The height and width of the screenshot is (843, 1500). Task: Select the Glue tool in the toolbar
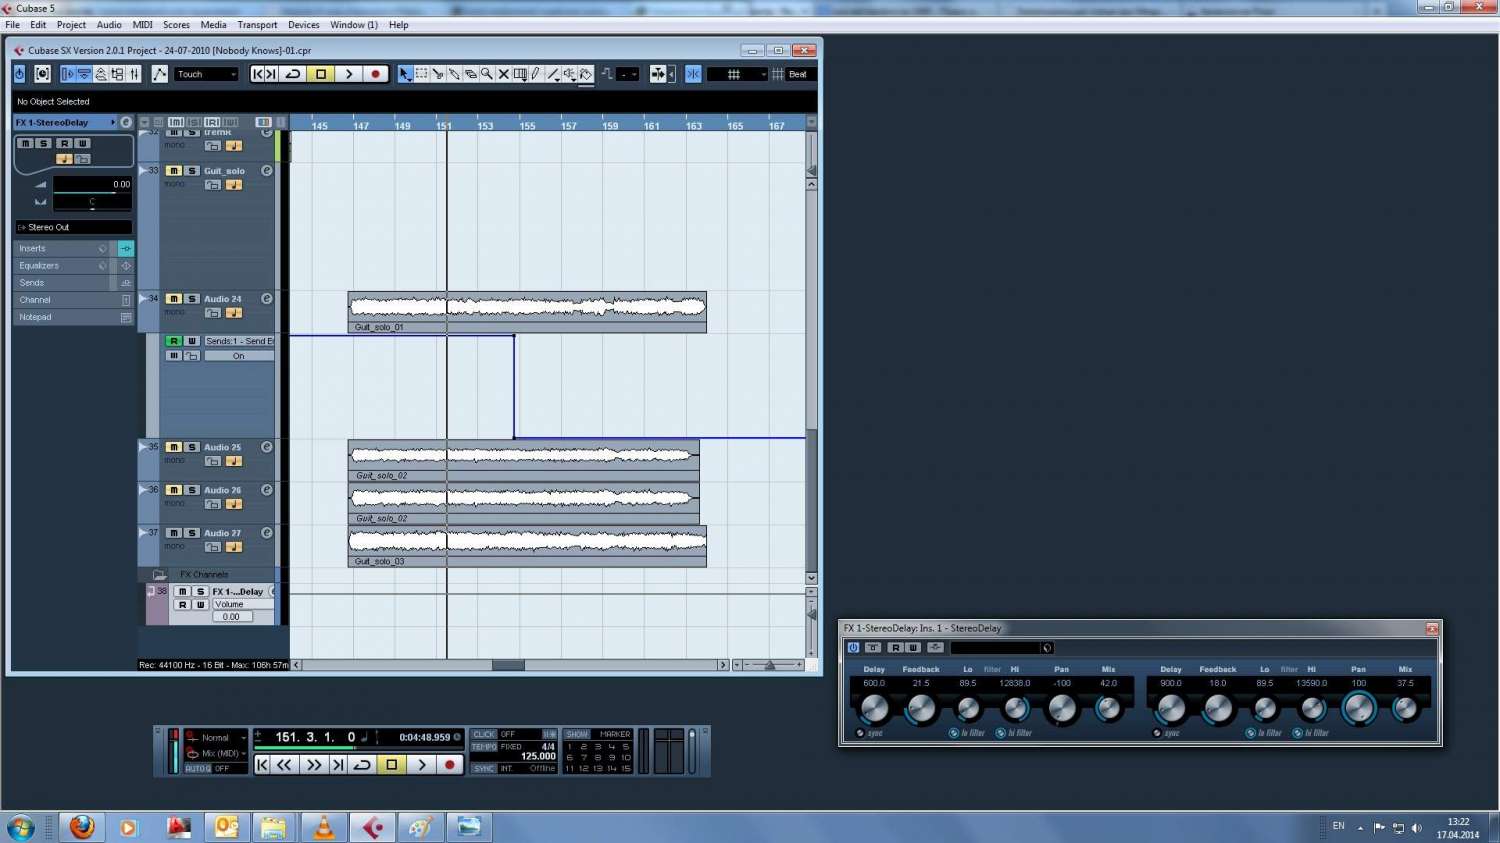454,74
